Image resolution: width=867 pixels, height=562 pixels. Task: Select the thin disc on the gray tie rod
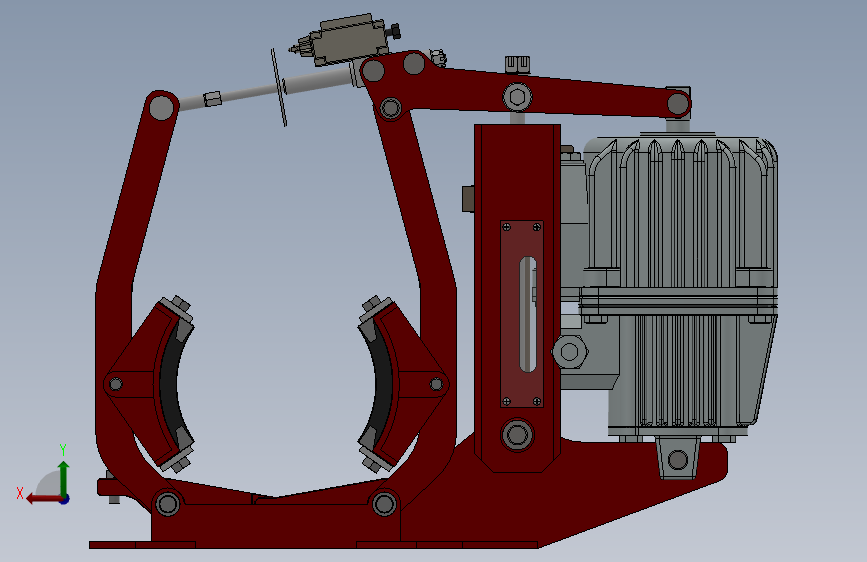[279, 87]
